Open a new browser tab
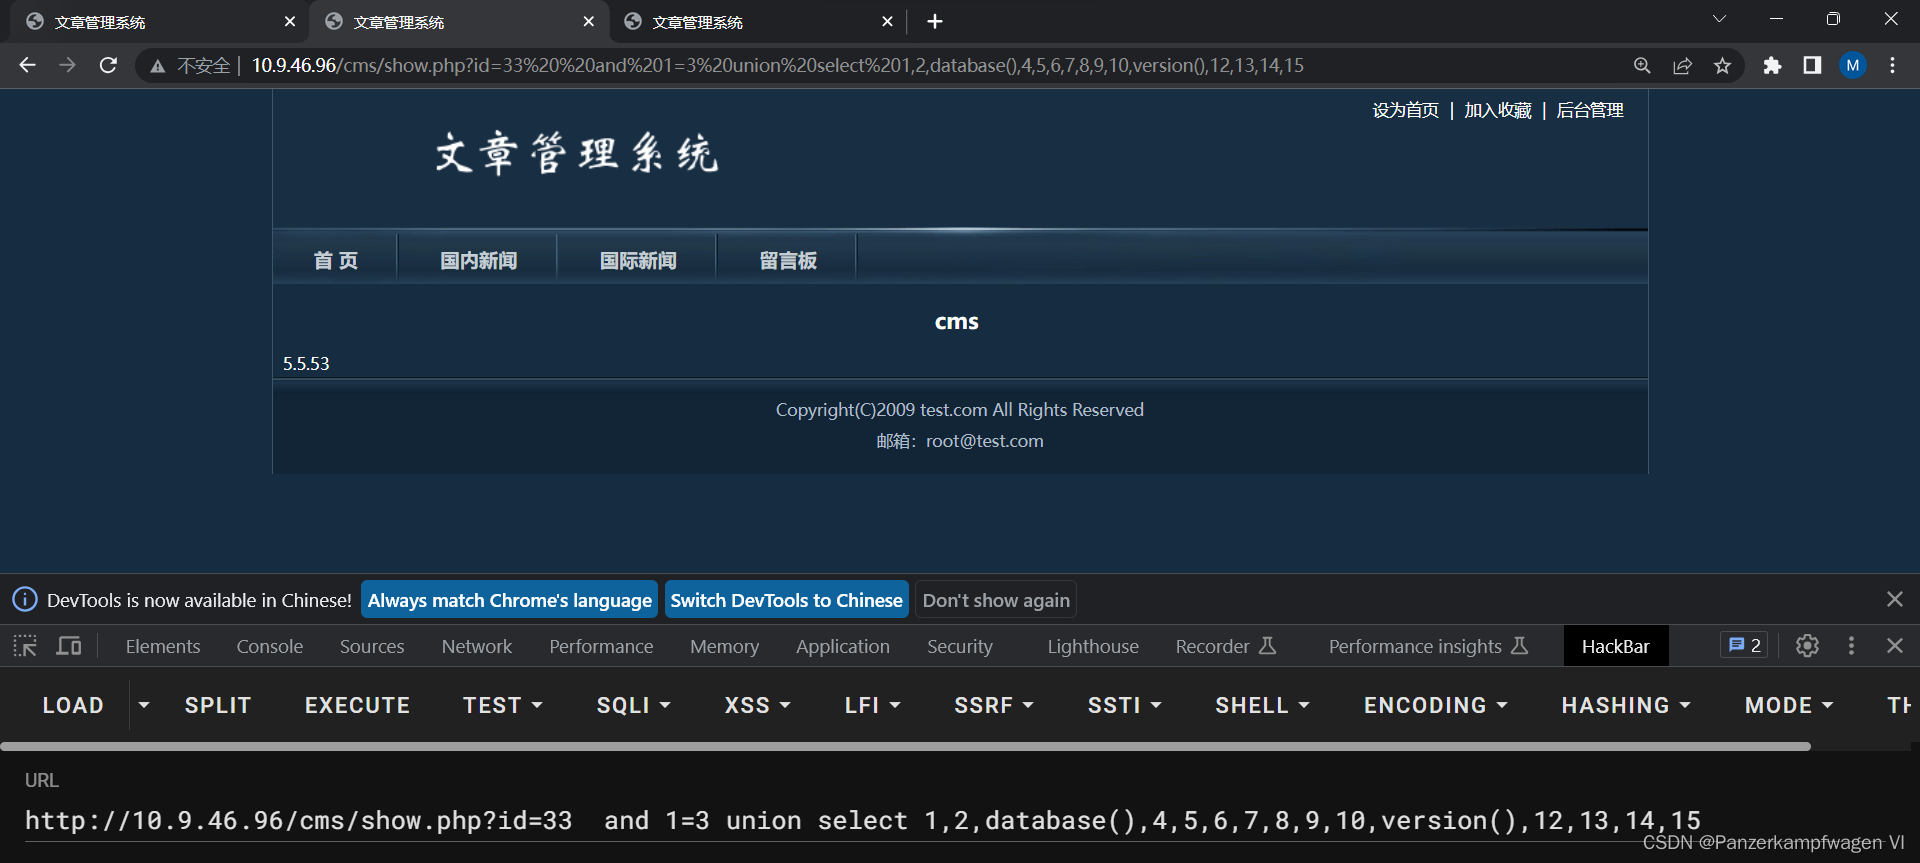 click(935, 21)
